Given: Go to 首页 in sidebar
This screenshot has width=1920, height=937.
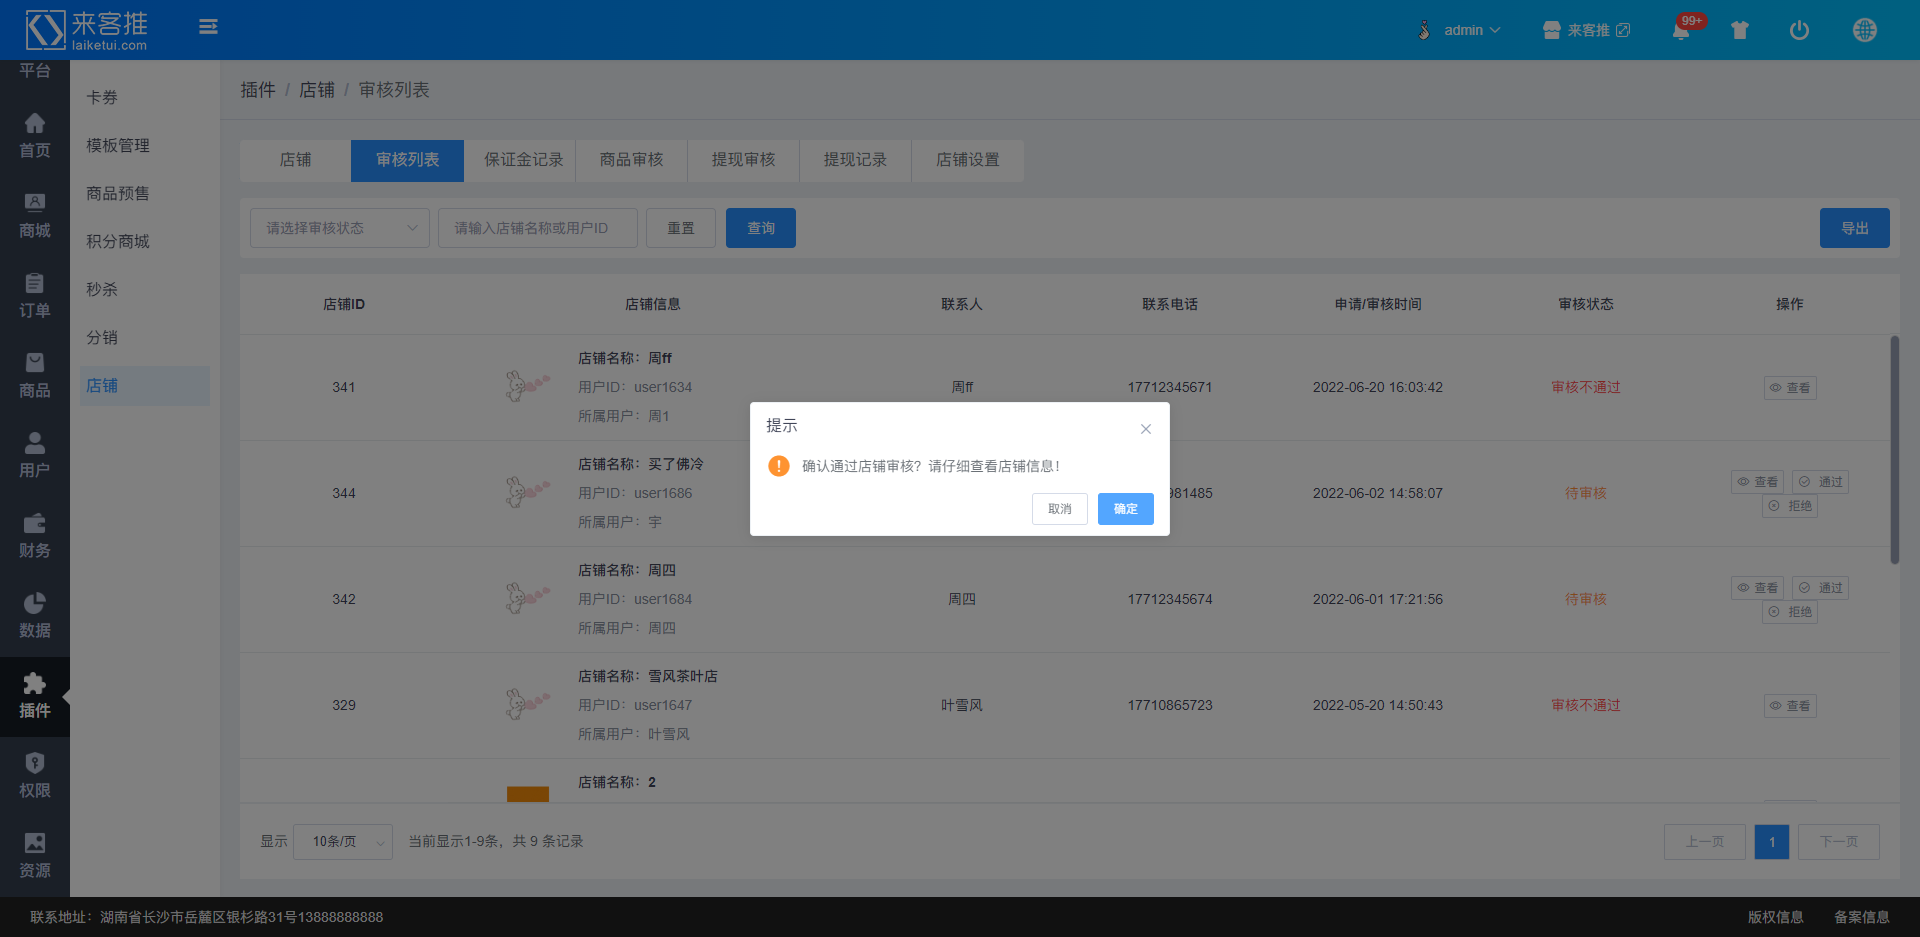Looking at the screenshot, I should 35,136.
